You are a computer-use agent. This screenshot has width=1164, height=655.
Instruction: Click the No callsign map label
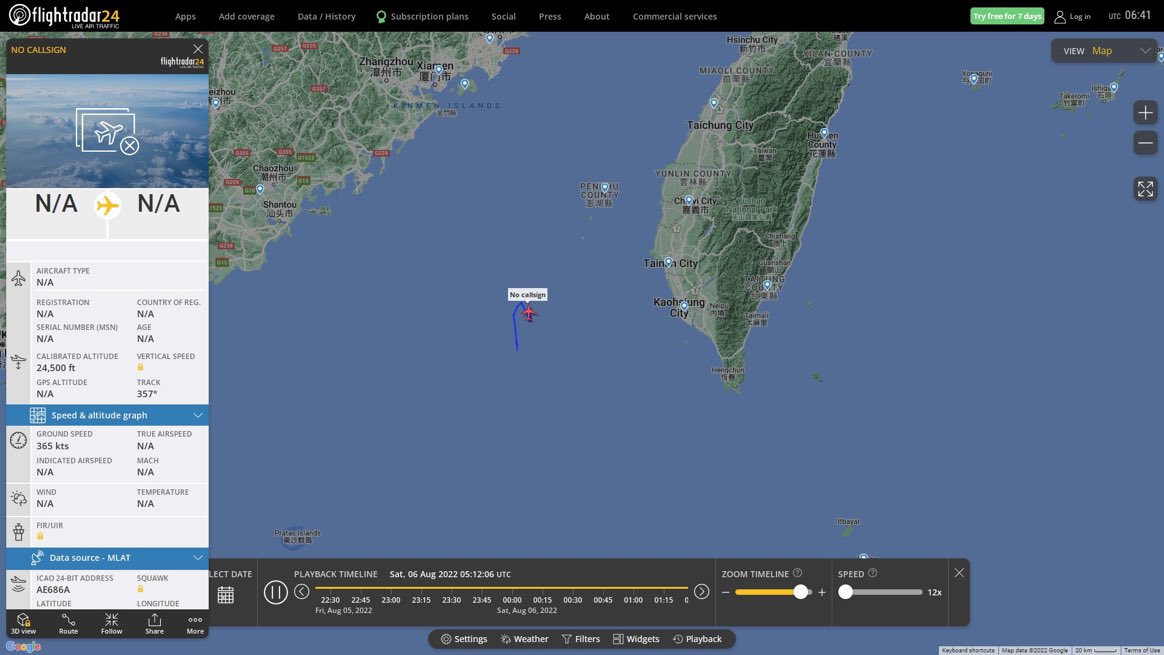tap(527, 295)
